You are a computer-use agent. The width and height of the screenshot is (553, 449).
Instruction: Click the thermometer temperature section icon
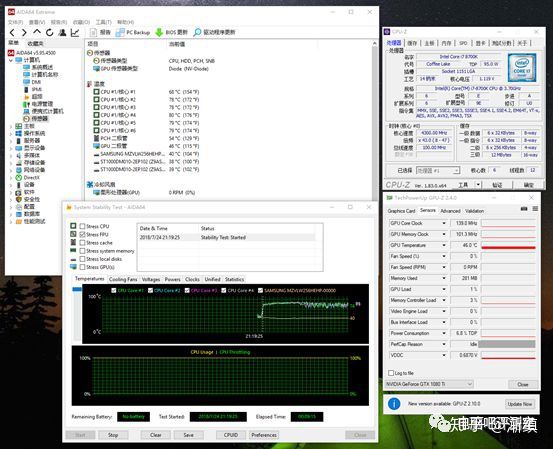tap(90, 84)
